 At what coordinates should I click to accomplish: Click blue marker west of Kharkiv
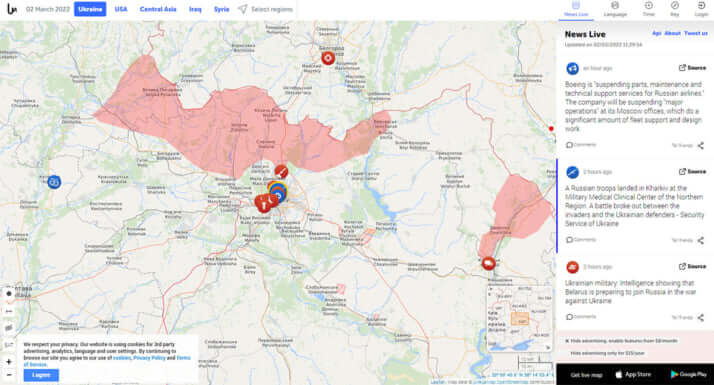[x=54, y=182]
